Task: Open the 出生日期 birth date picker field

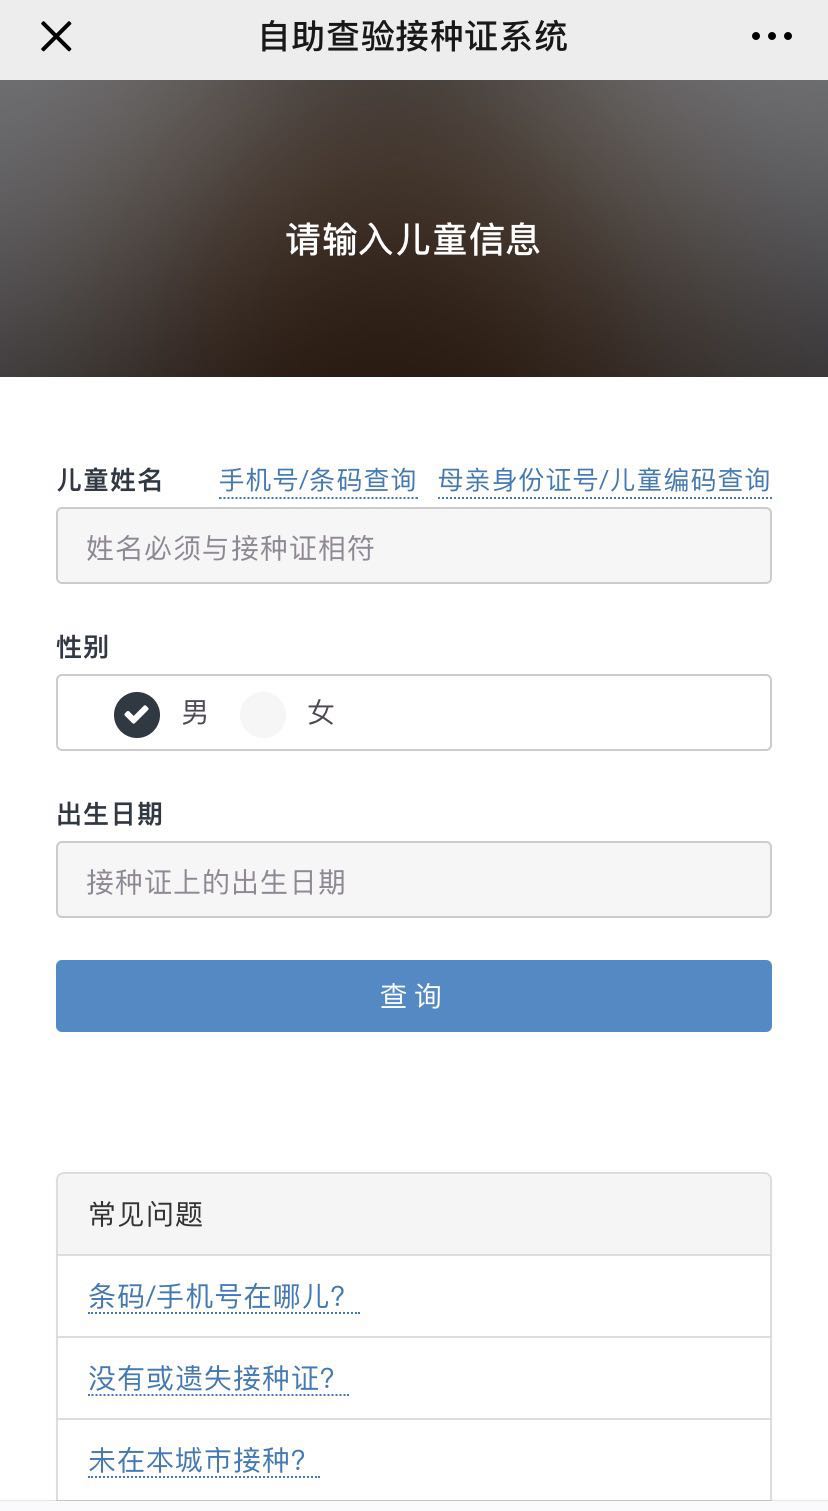Action: pos(414,880)
